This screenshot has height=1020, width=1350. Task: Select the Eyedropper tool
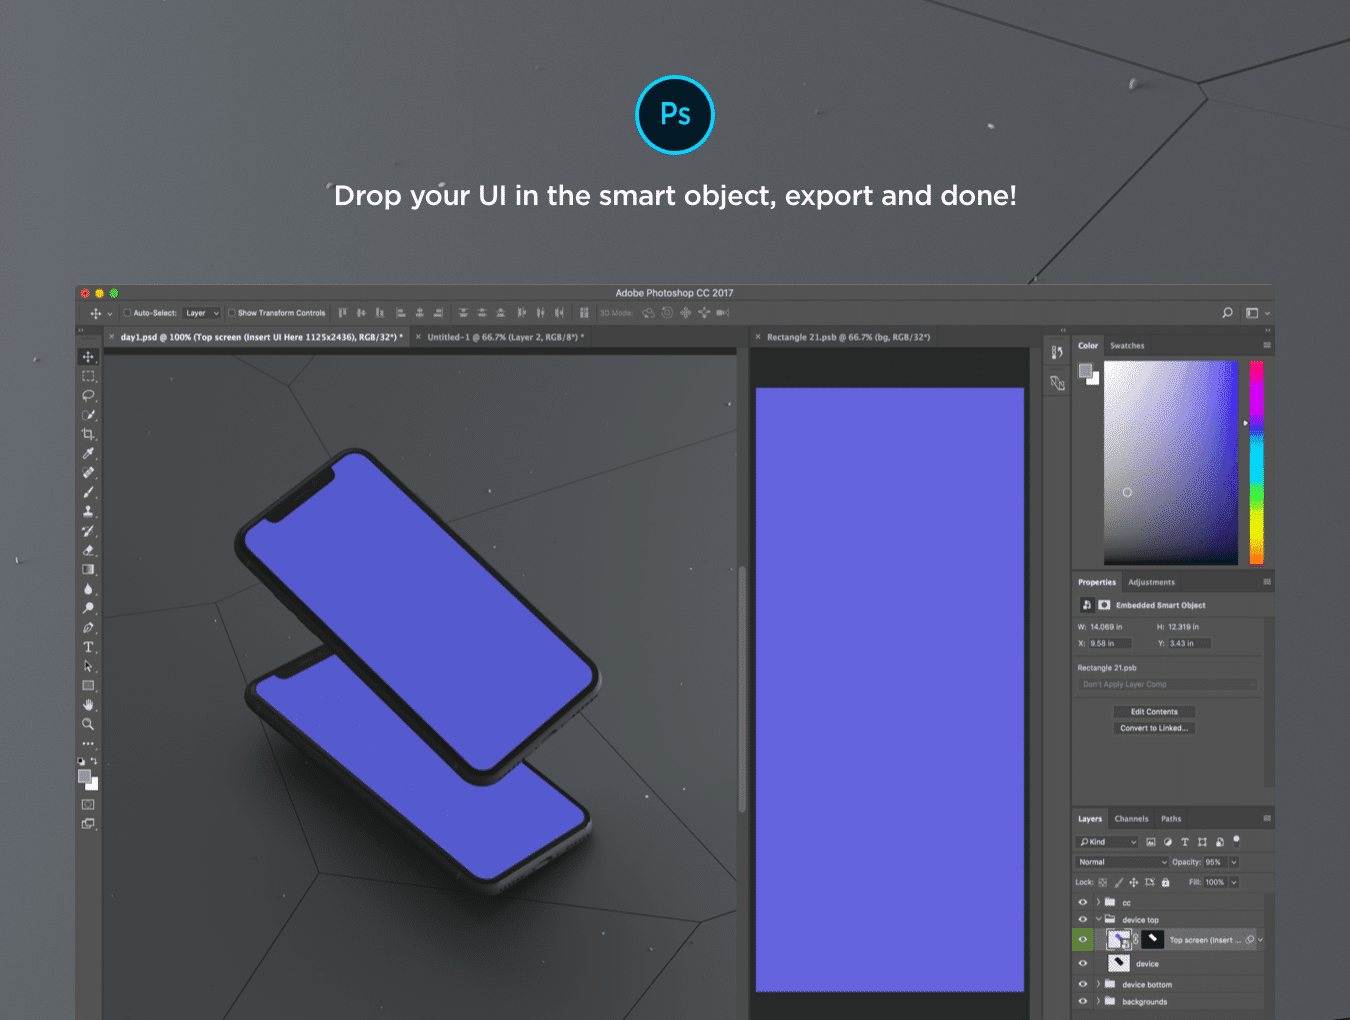tap(88, 454)
